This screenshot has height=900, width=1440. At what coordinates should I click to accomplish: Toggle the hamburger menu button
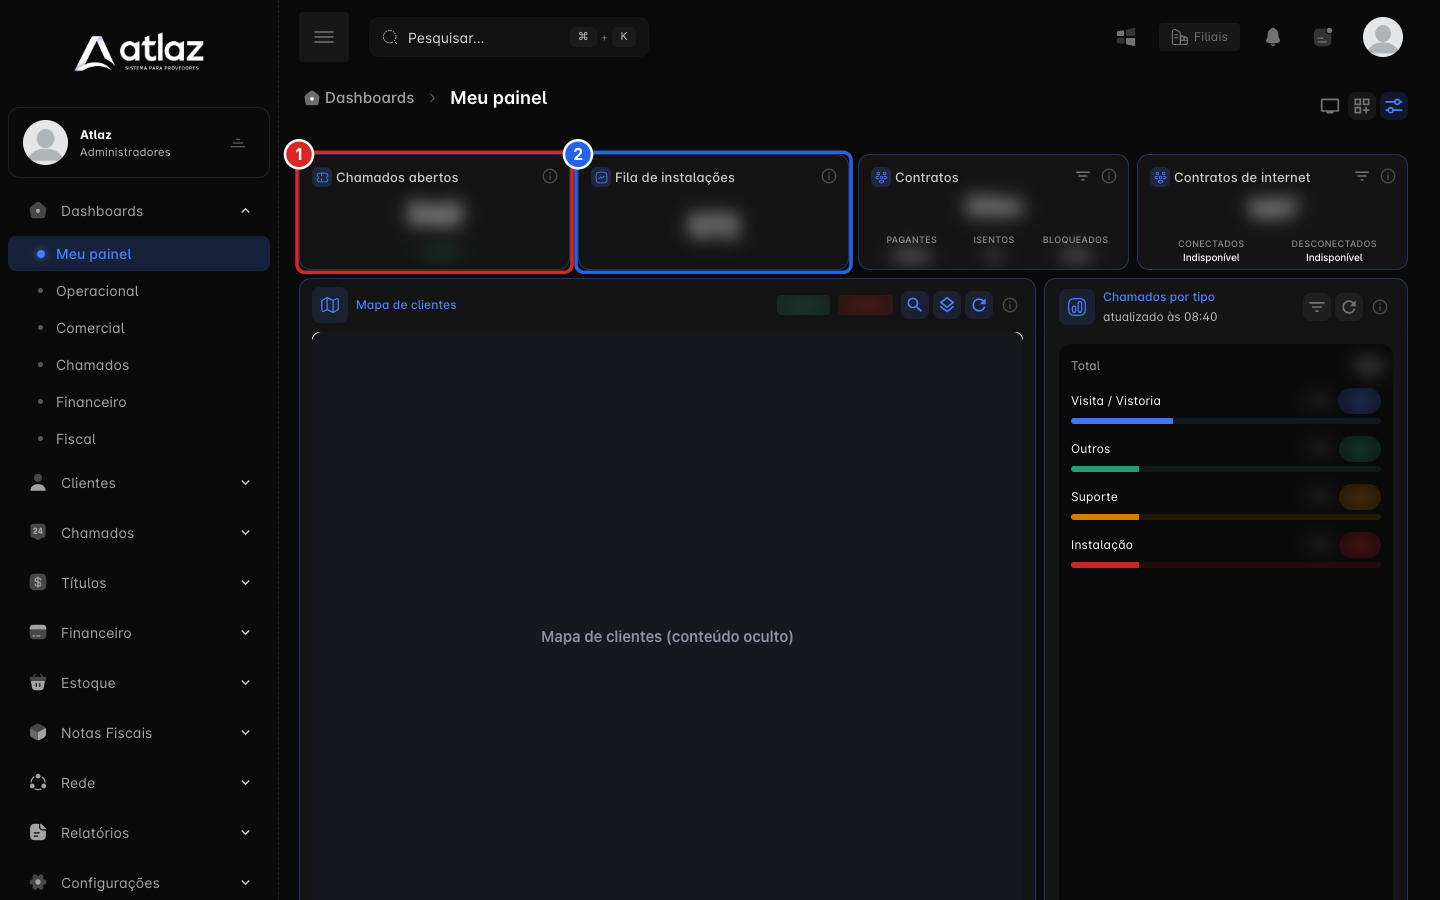tap(324, 37)
